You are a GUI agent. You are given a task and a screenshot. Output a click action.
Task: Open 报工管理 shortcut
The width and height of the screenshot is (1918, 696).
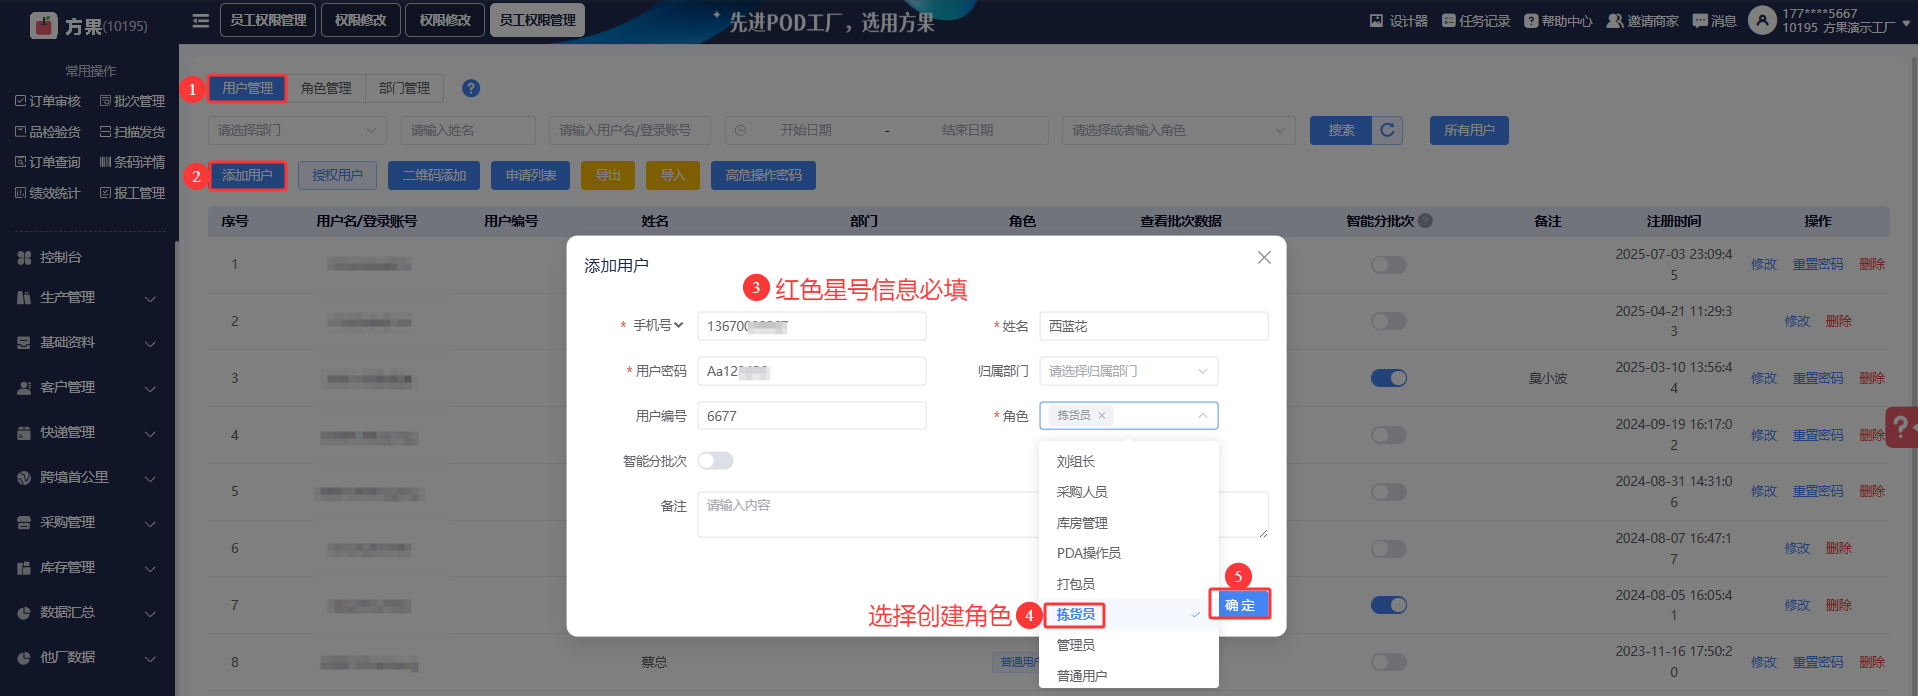tap(132, 193)
